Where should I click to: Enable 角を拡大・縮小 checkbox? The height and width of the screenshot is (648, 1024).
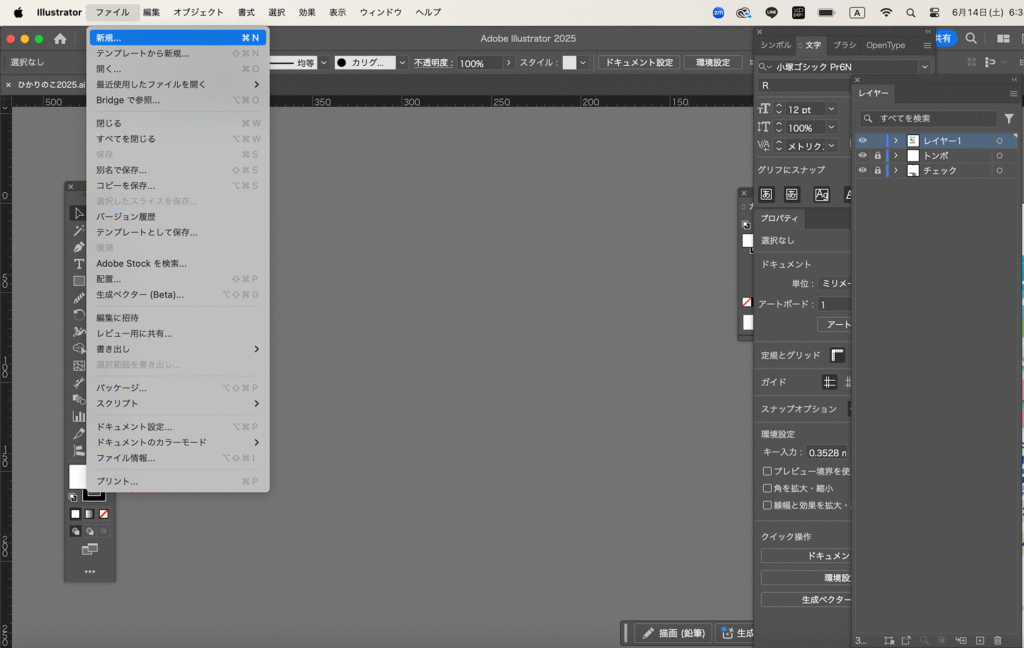click(767, 488)
